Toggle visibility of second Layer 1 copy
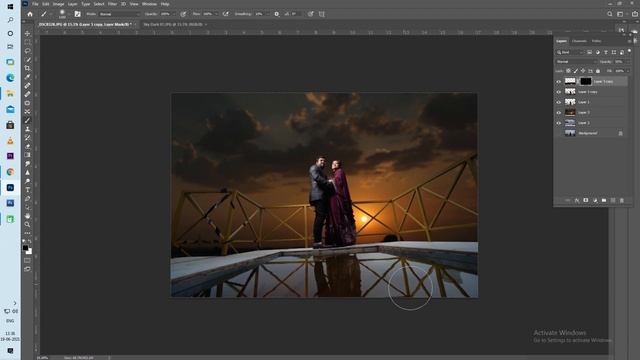 [x=558, y=92]
